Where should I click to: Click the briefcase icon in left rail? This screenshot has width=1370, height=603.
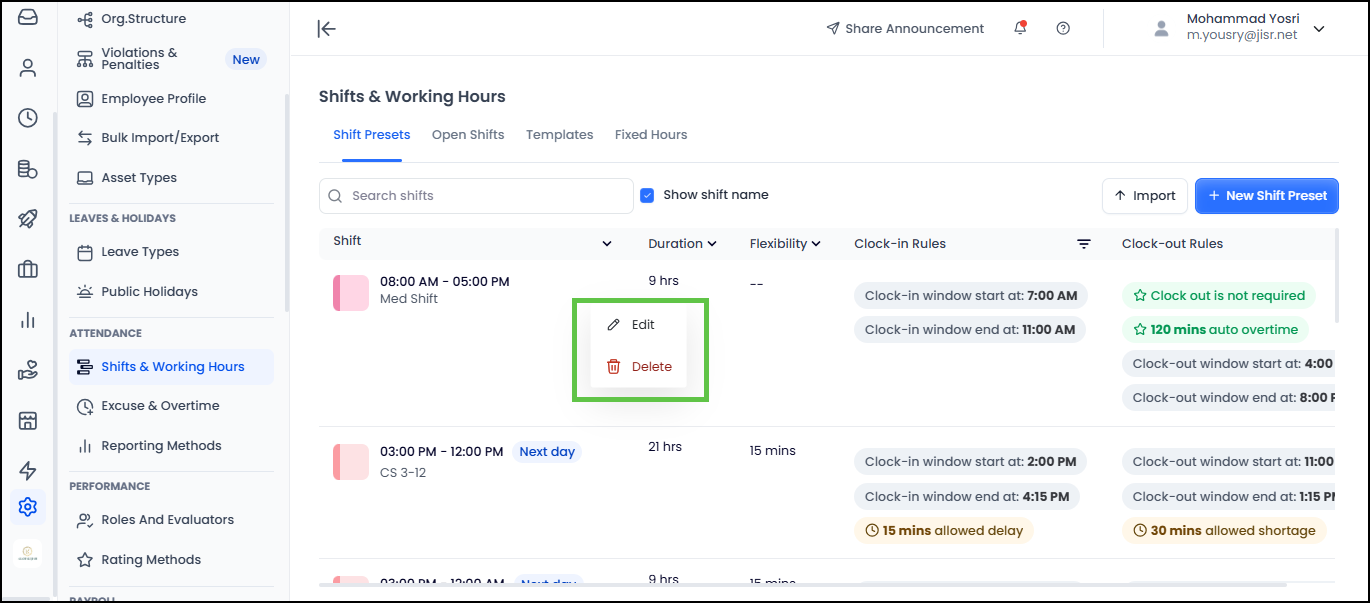[x=28, y=269]
